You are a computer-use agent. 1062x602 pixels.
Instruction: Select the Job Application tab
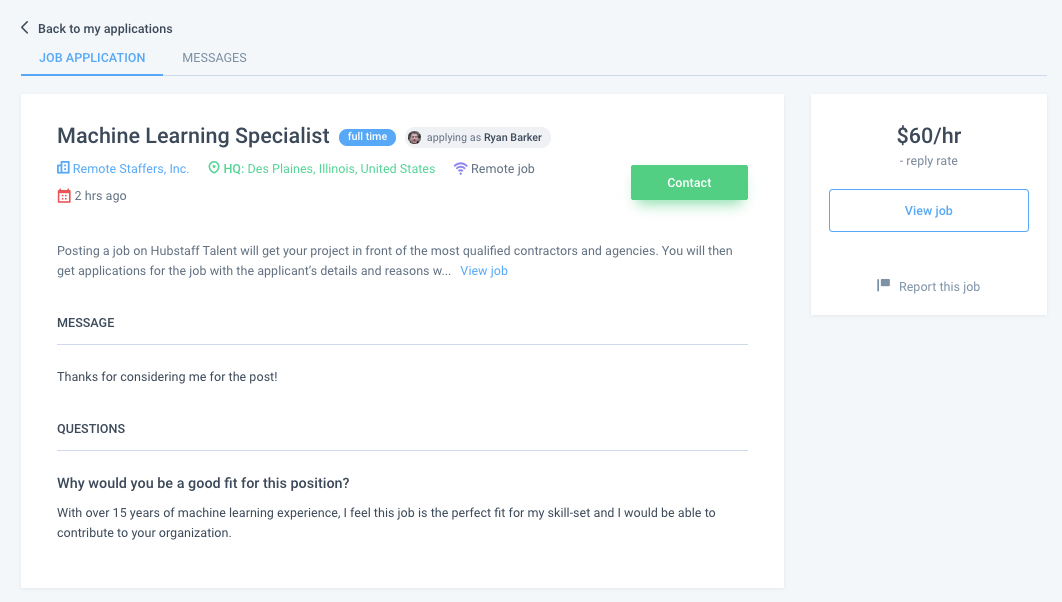click(92, 58)
